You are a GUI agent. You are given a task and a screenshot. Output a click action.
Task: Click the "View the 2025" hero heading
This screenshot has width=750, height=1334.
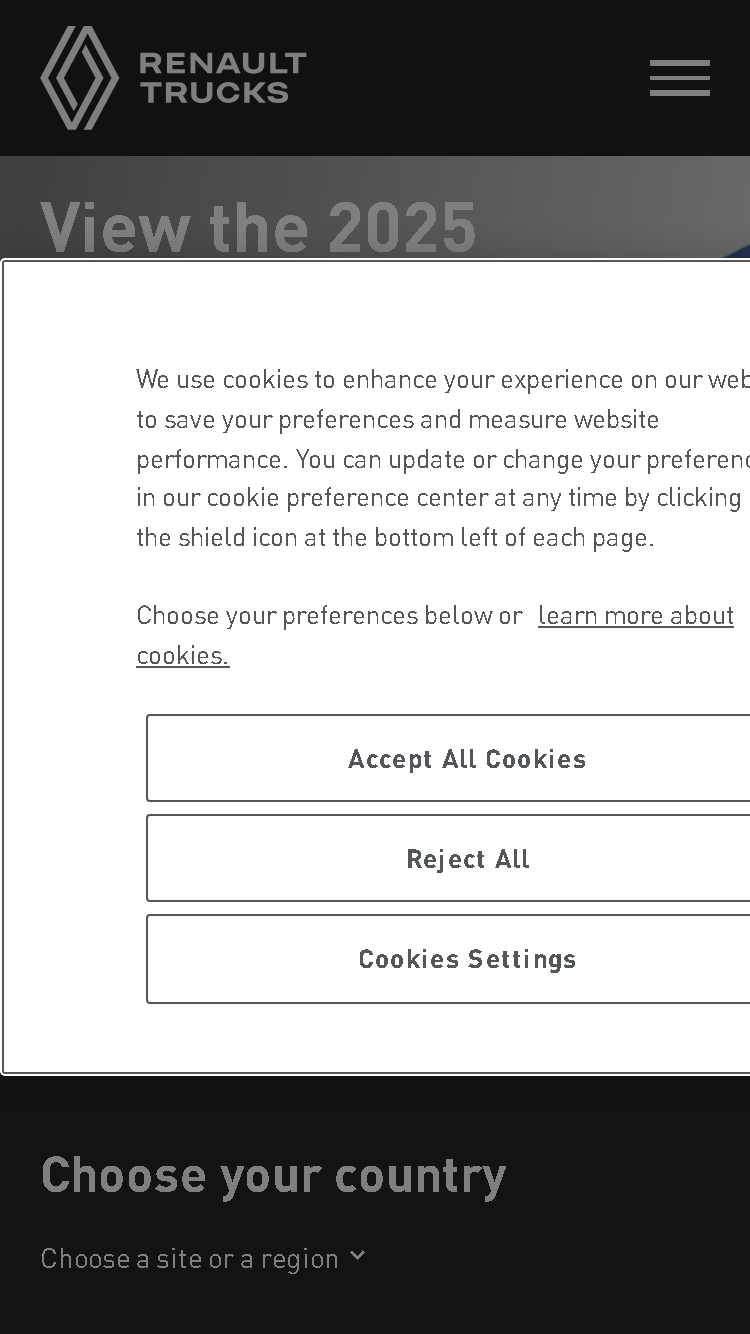(258, 227)
